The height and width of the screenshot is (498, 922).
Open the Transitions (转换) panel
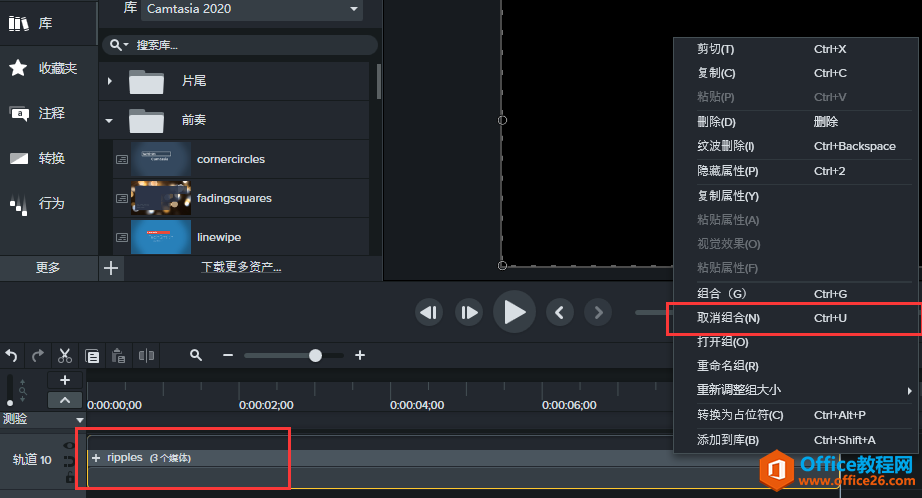(x=39, y=158)
